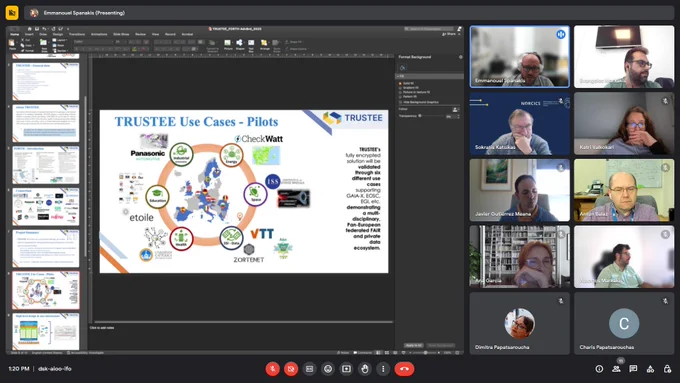680x383 pixels.
Task: Click the Paste icon in the ribbon
Action: 12,43
